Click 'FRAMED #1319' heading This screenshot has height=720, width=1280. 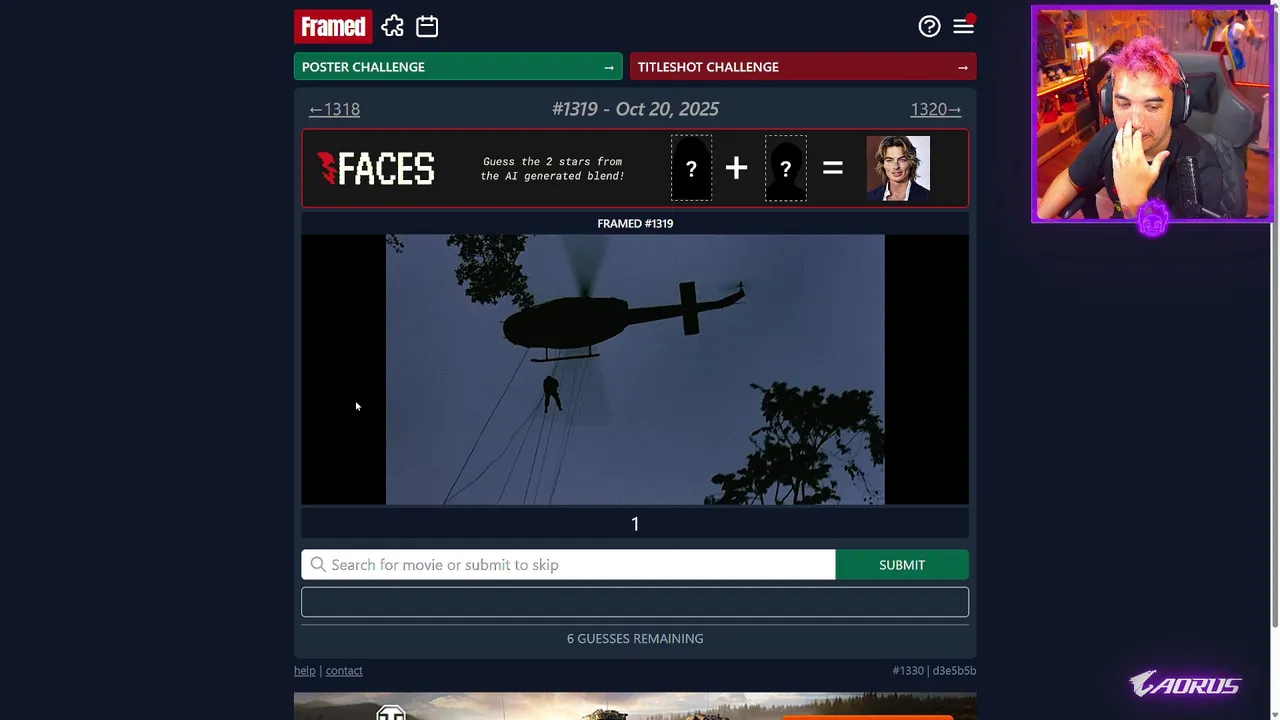pos(635,223)
